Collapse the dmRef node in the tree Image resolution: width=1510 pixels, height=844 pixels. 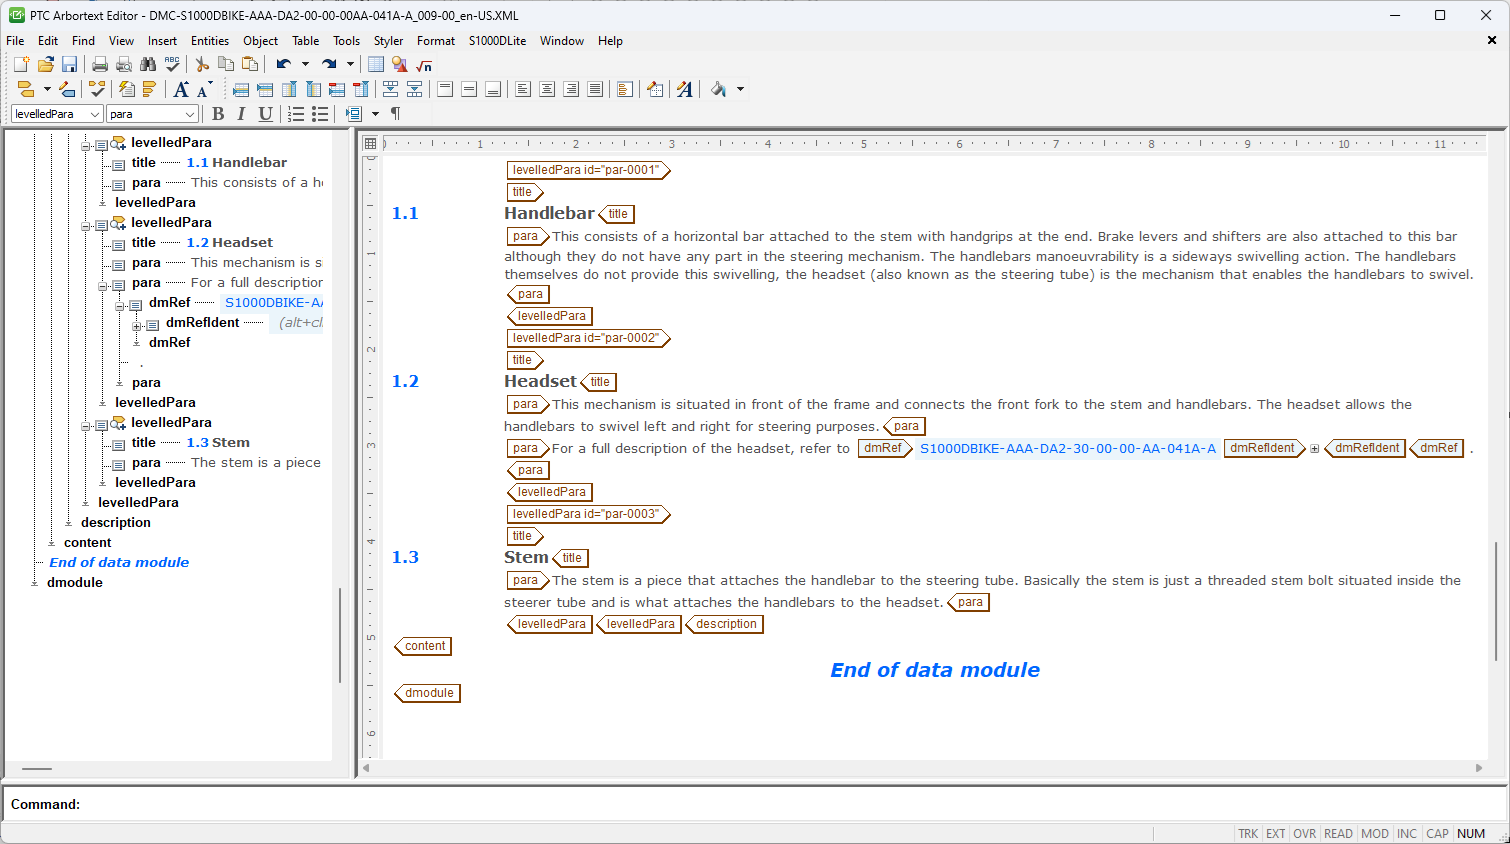[x=120, y=305]
